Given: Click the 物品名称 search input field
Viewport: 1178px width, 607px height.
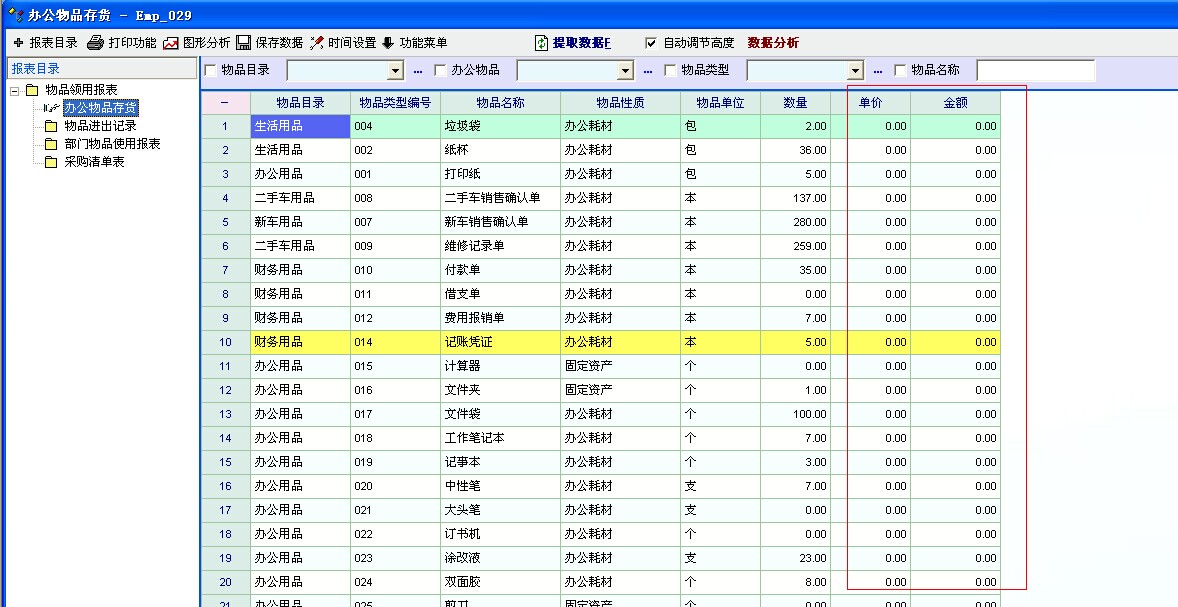Looking at the screenshot, I should [1035, 71].
